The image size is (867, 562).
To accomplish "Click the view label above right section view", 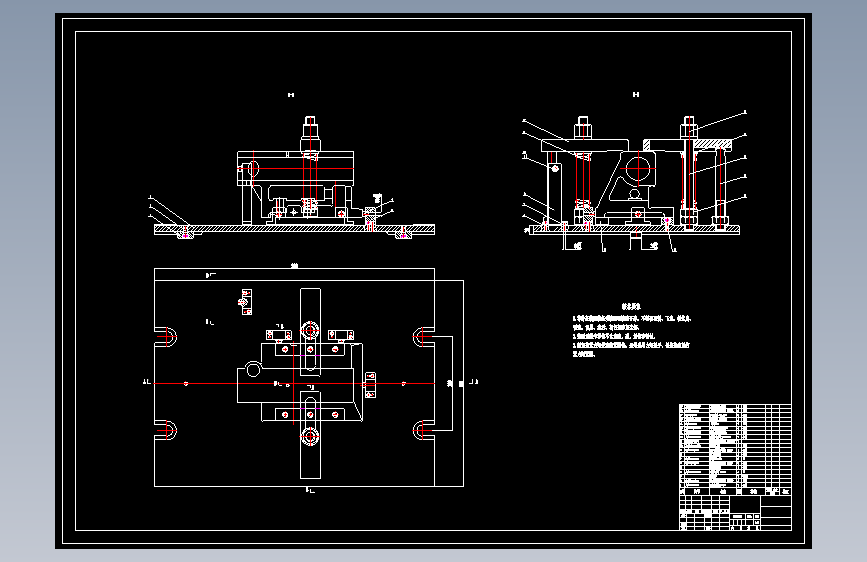I will [636, 95].
